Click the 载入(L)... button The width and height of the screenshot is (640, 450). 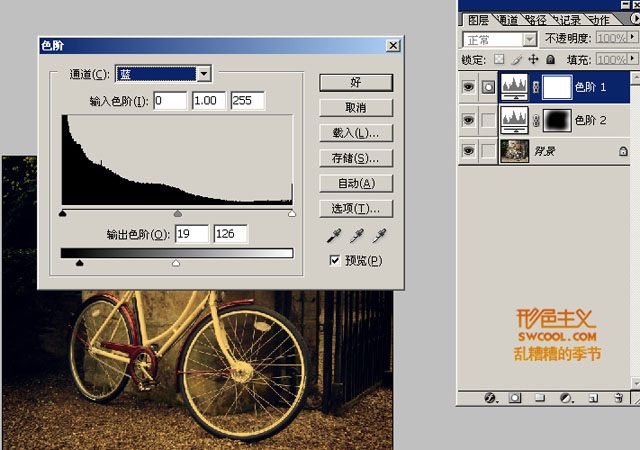(356, 133)
